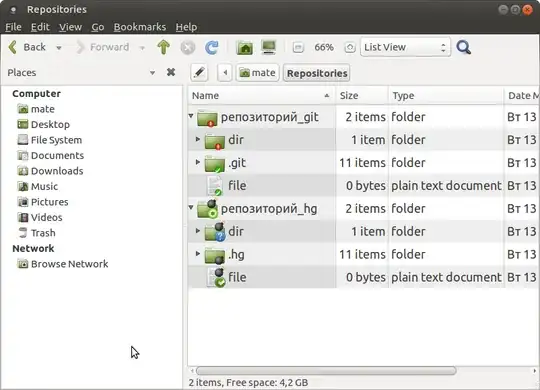Screen dimensions: 540x390
Task: Click the horizontal scrollbar thumb
Action: point(326,371)
